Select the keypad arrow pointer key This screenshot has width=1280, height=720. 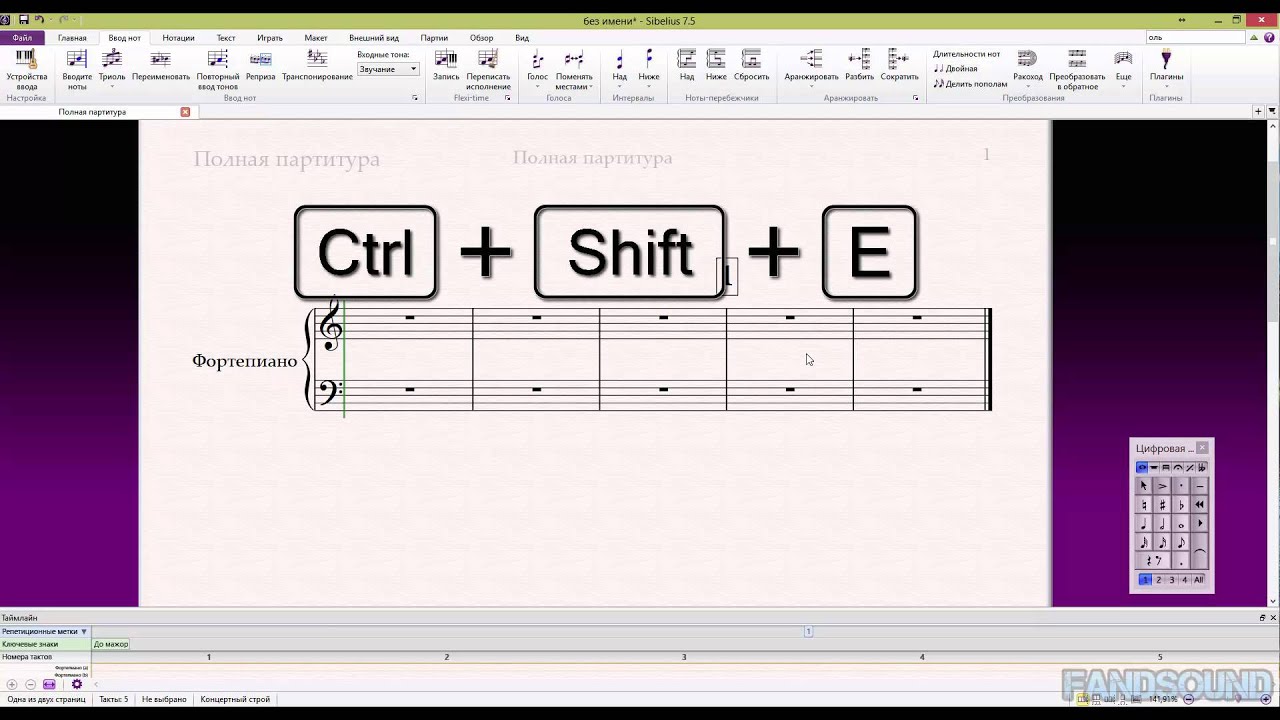(x=1143, y=486)
